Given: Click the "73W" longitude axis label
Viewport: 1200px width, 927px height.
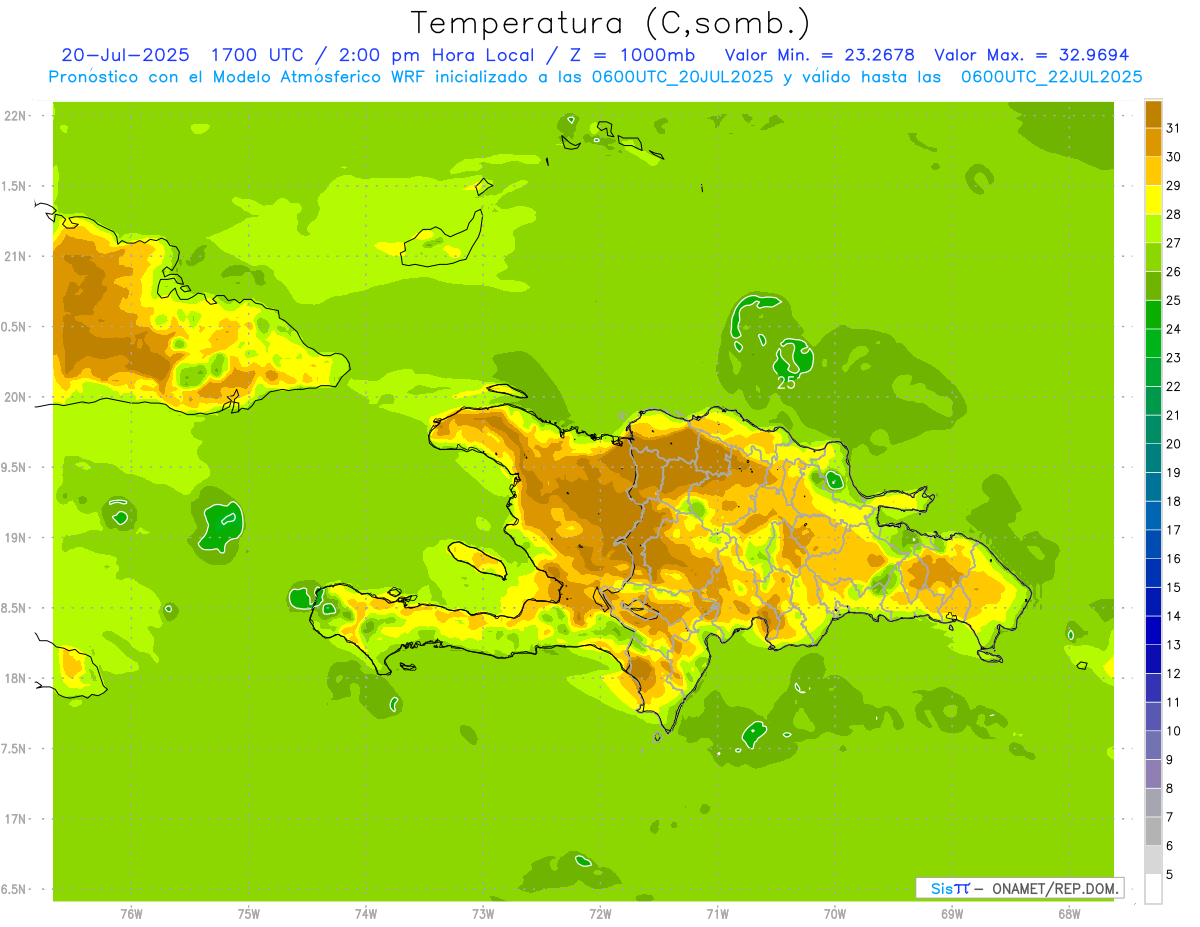Looking at the screenshot, I should pos(483,914).
